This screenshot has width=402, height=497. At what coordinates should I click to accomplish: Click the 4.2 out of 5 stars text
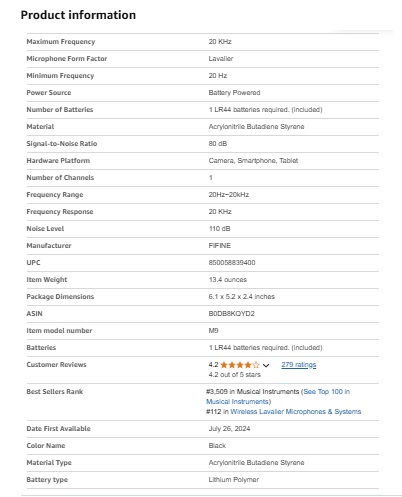click(x=235, y=375)
